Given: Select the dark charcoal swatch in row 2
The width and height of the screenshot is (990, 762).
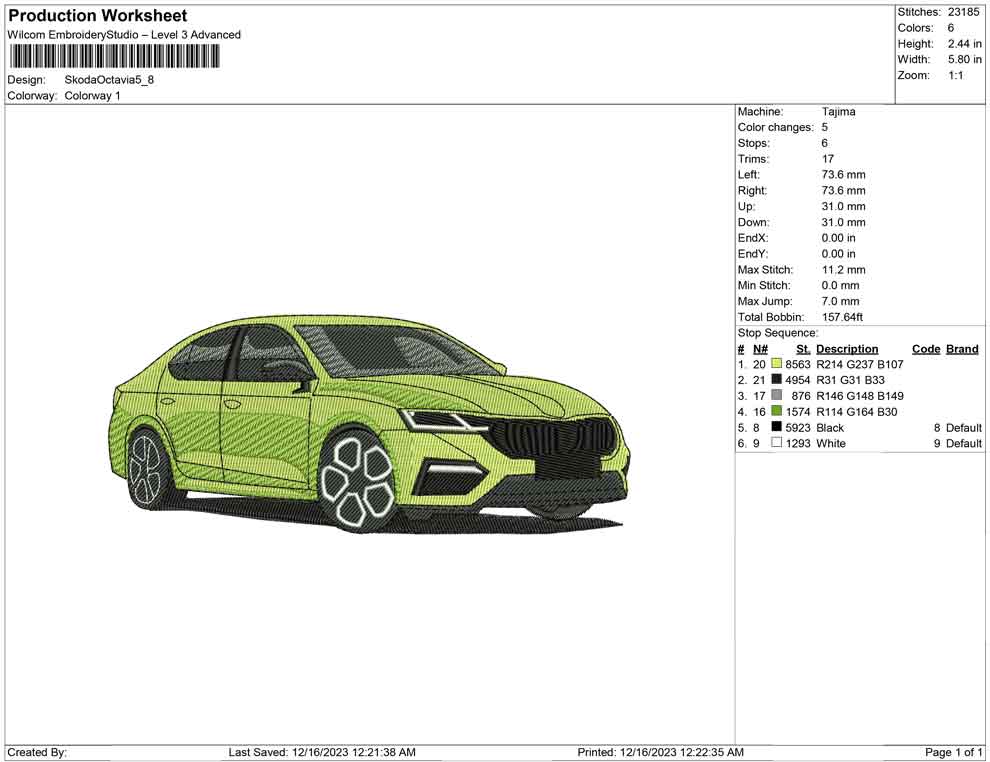Looking at the screenshot, I should (x=776, y=380).
